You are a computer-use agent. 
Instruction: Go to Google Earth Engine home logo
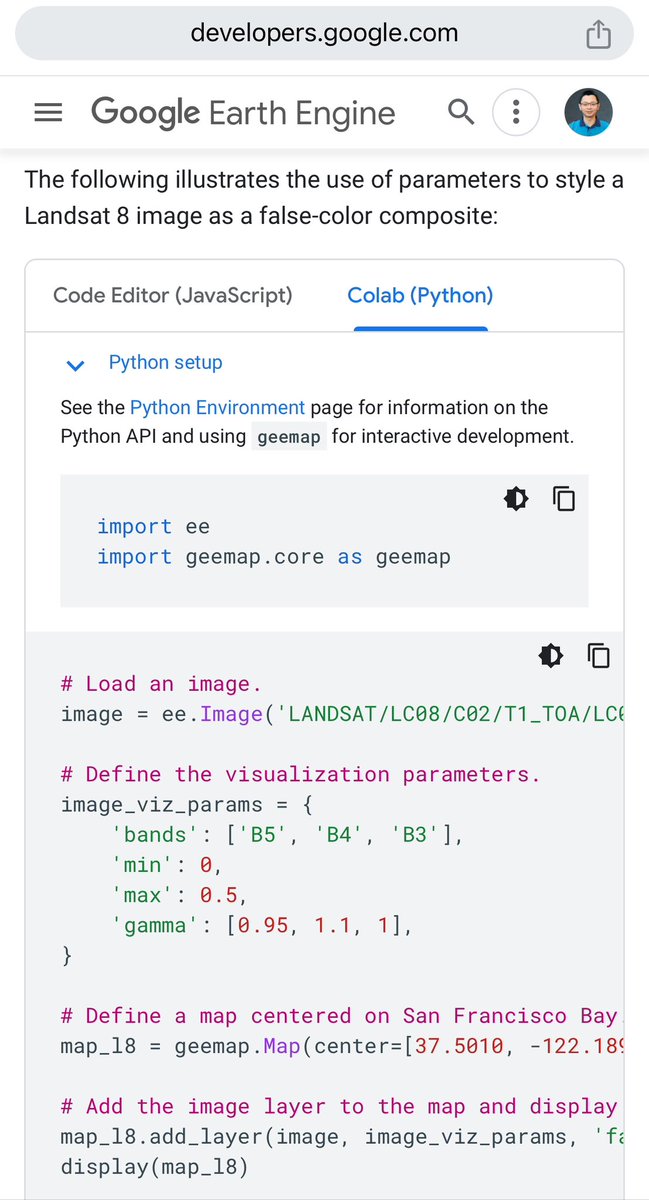[243, 113]
